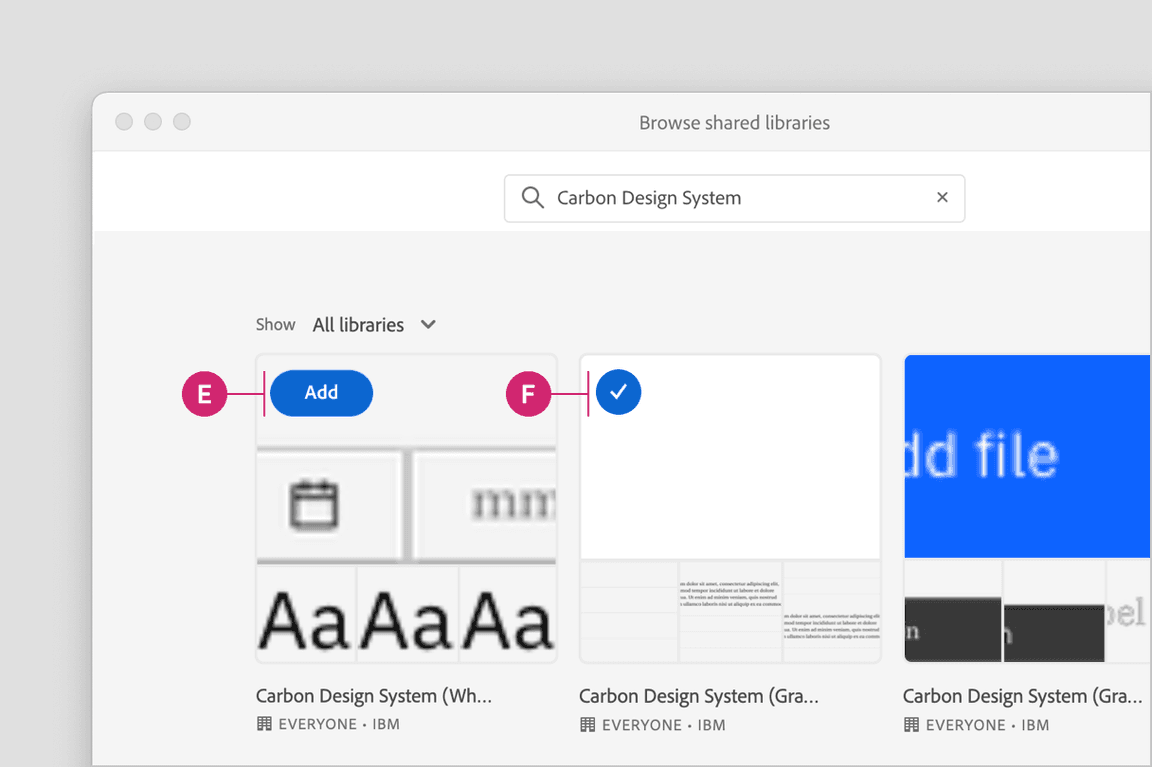Click the magnifying glass search icon
1152x767 pixels.
click(x=533, y=197)
